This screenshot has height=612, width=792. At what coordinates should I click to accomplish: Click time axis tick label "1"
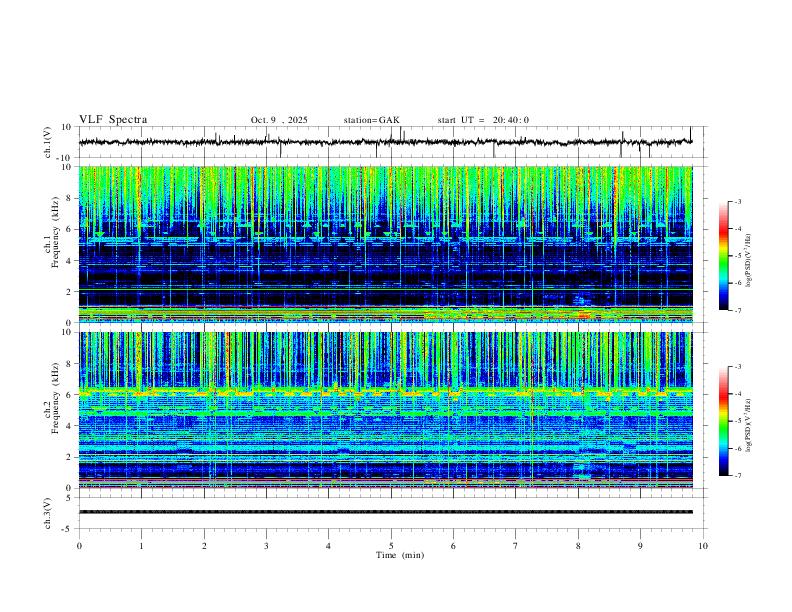click(x=141, y=546)
